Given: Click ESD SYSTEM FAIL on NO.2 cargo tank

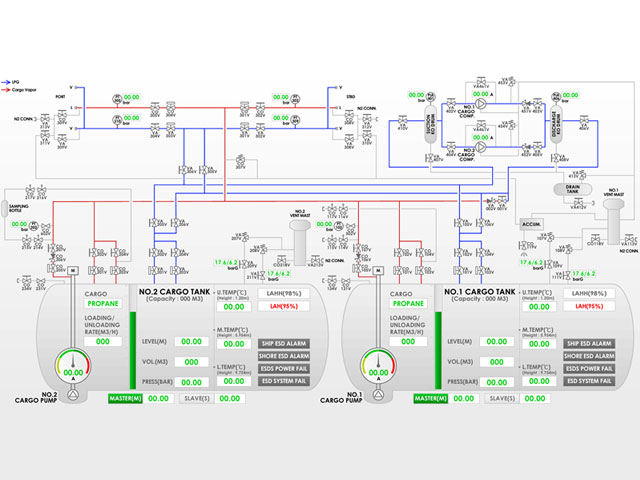Looking at the screenshot, I should coord(284,381).
